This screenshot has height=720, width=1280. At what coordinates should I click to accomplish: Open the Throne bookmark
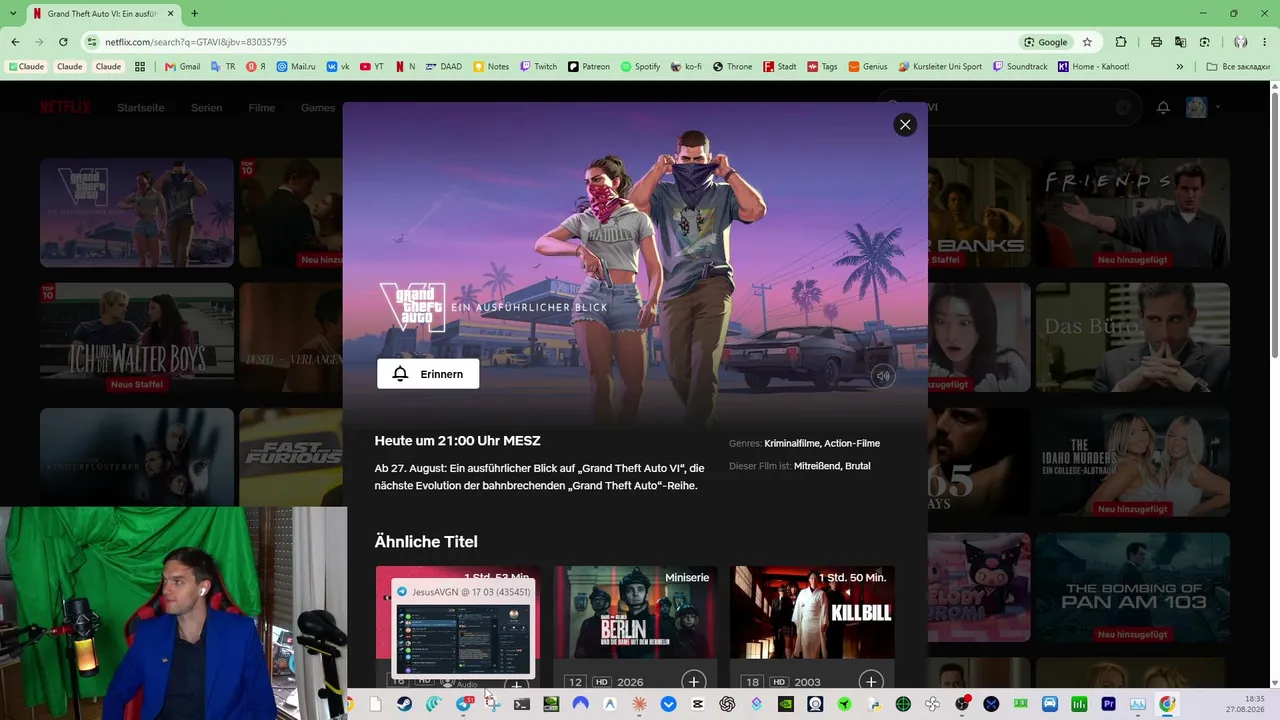pyautogui.click(x=732, y=66)
